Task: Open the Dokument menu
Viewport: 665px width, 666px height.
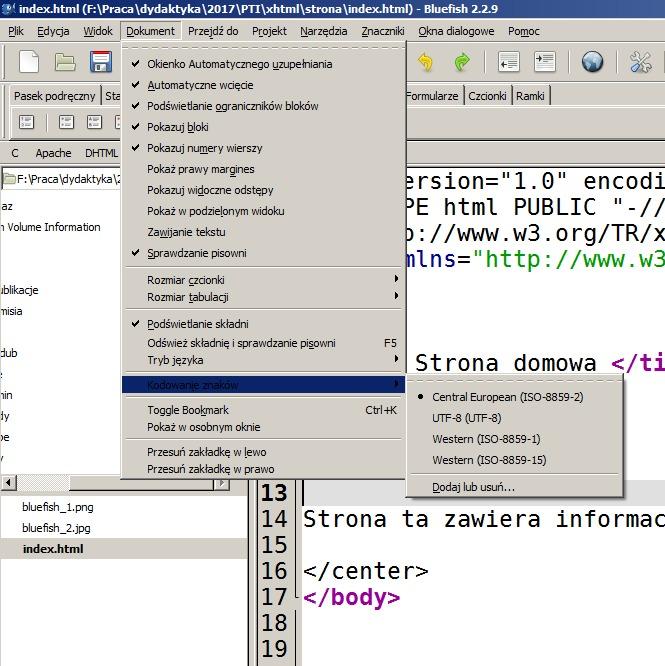Action: 150,31
